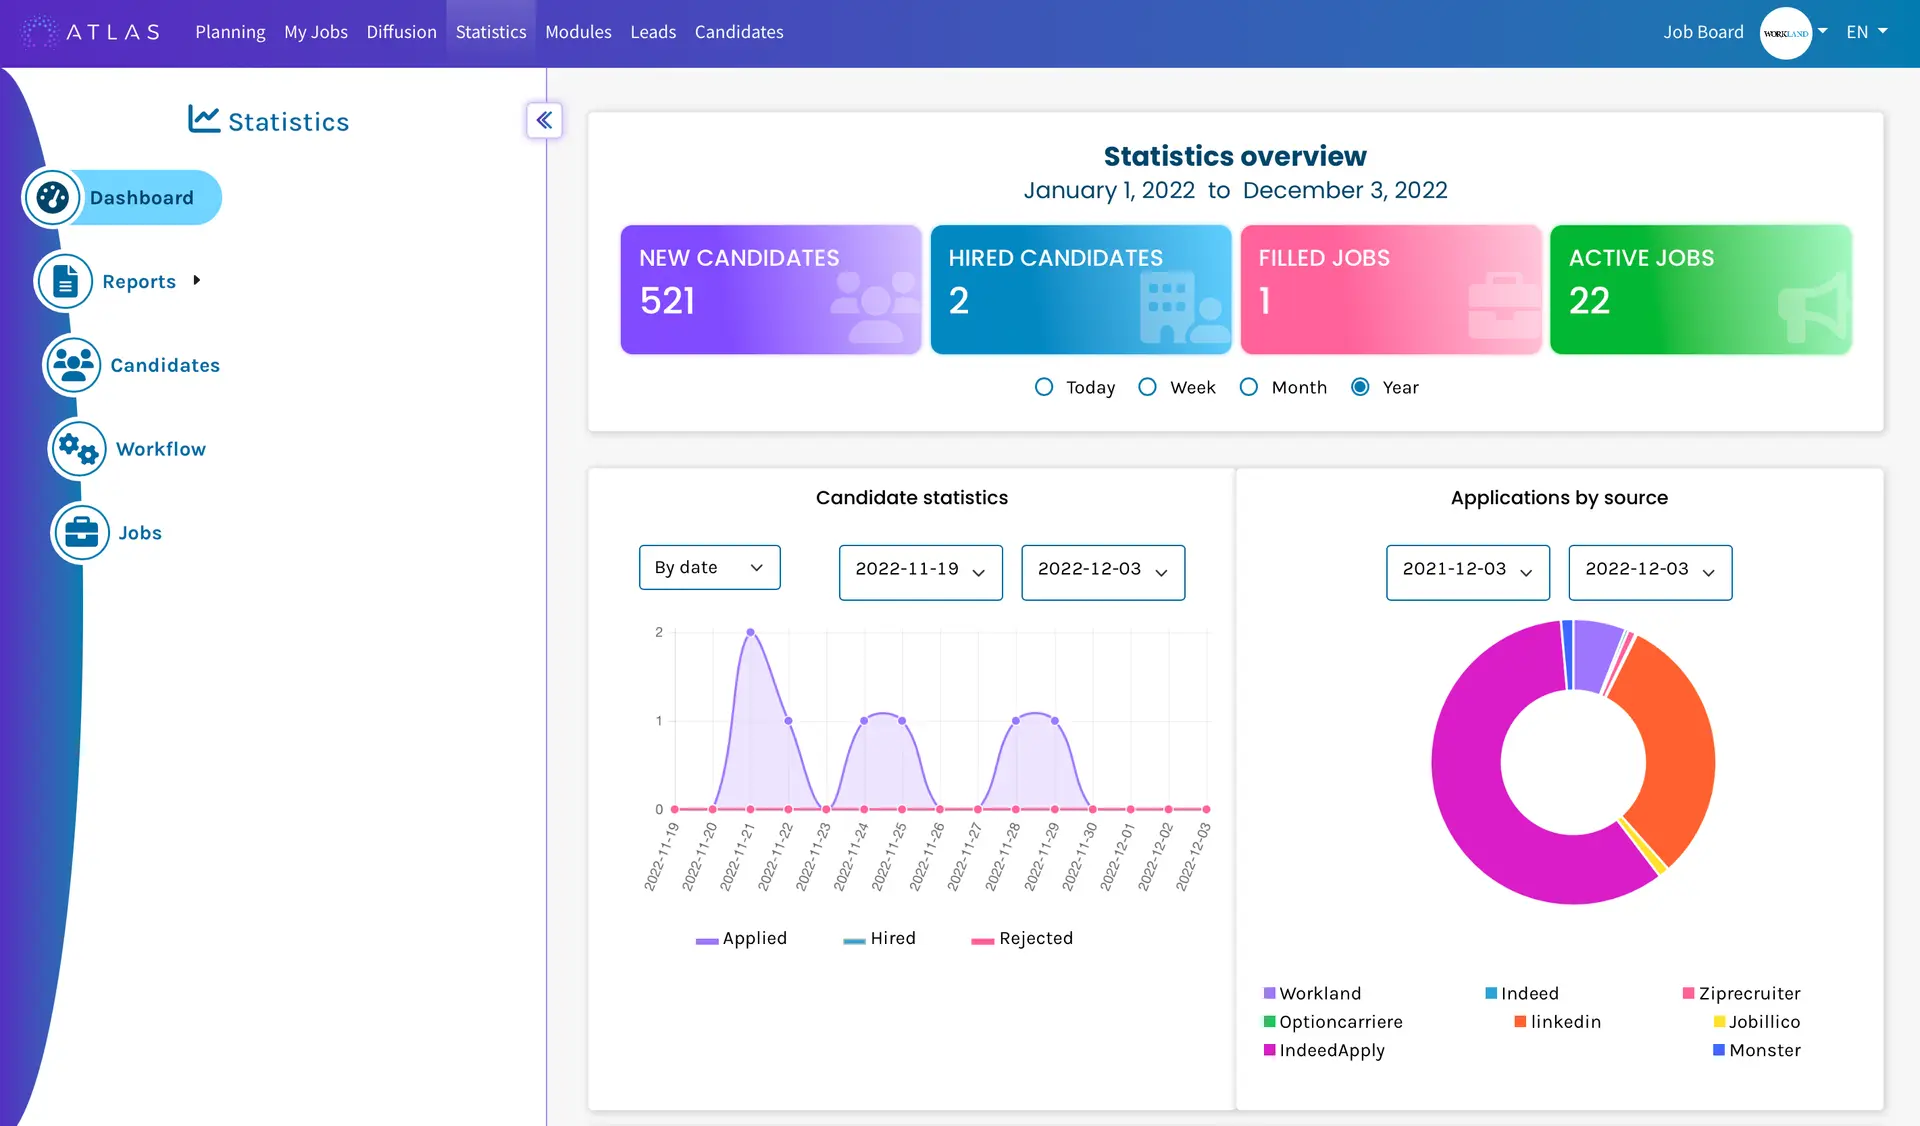
Task: Toggle the IndeedApply legend color swatch
Action: [x=1269, y=1050]
